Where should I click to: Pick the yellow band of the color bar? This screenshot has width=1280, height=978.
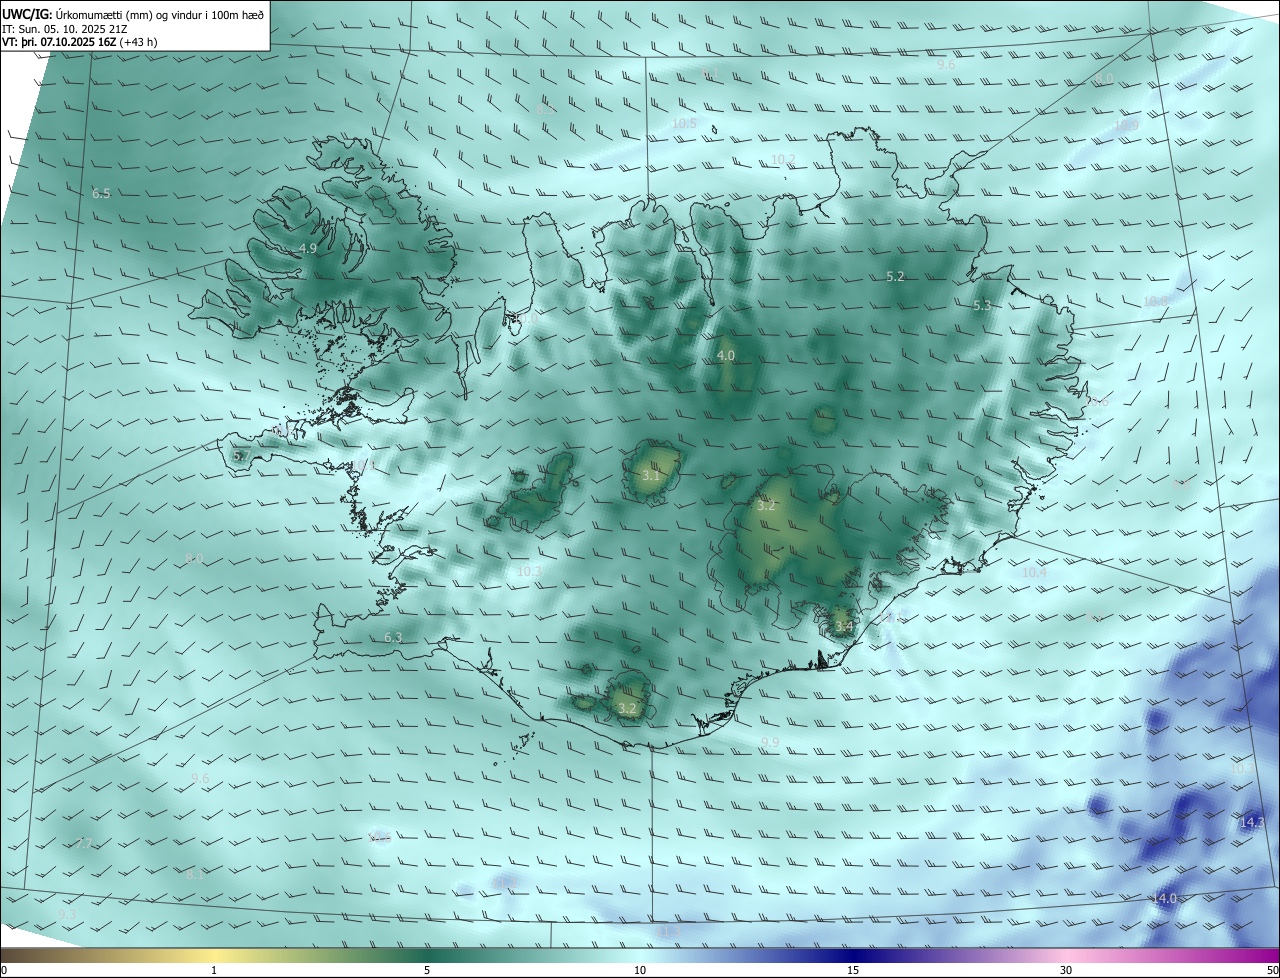[214, 955]
